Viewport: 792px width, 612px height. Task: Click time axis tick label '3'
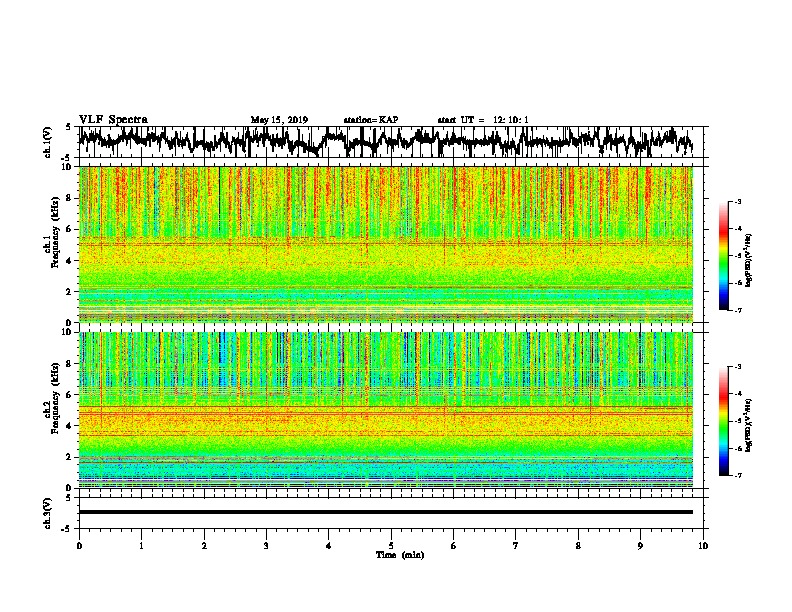(266, 546)
